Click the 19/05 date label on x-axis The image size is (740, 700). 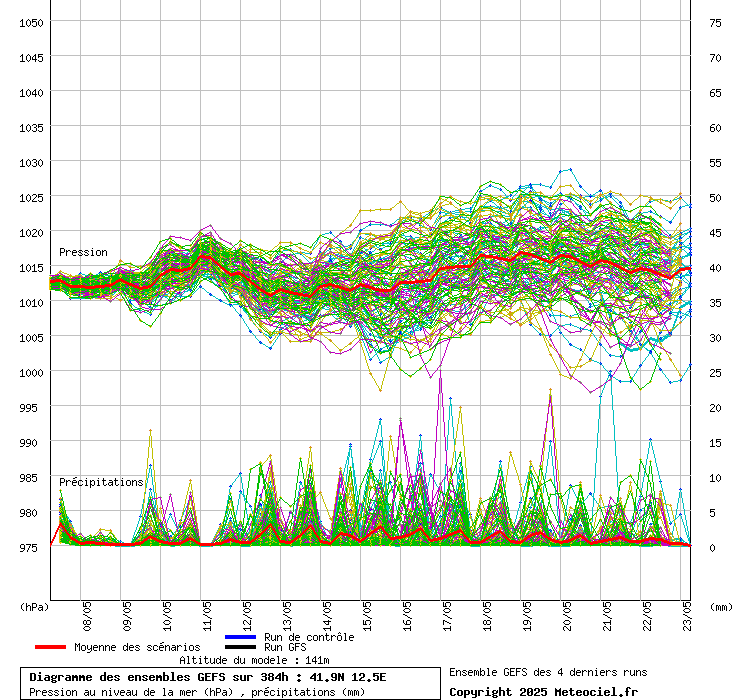pyautogui.click(x=527, y=616)
